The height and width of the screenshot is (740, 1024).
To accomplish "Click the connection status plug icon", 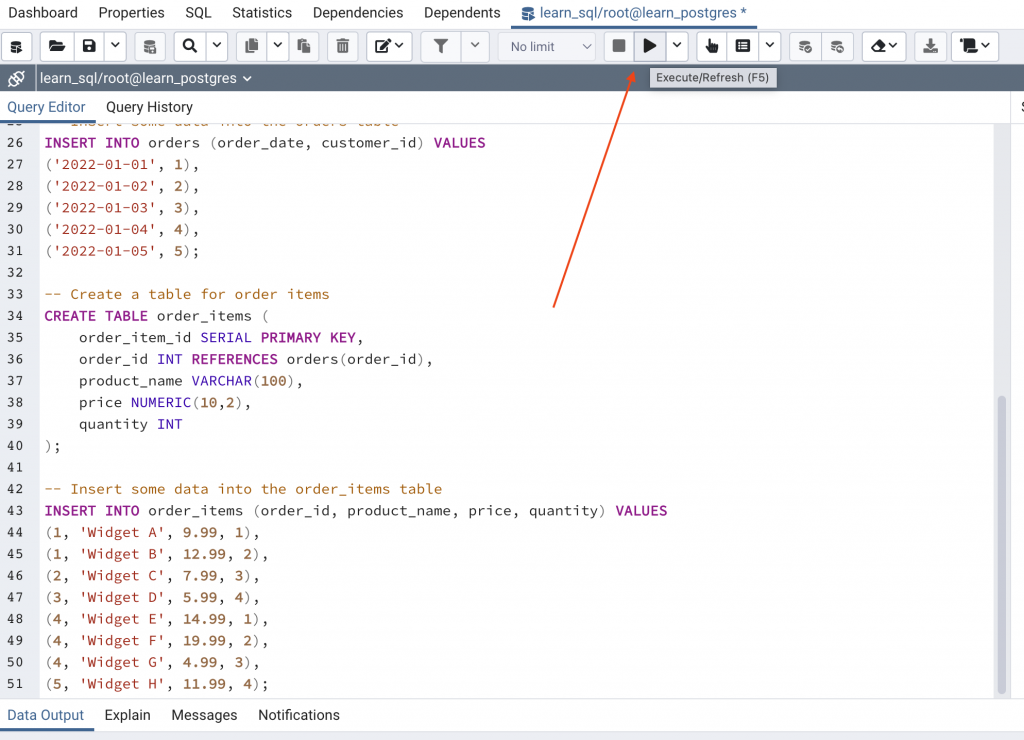I will tap(16, 78).
